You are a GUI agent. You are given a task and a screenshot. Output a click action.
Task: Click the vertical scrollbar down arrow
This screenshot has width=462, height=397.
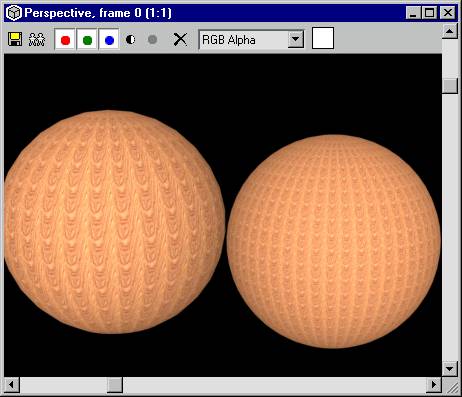[x=450, y=369]
